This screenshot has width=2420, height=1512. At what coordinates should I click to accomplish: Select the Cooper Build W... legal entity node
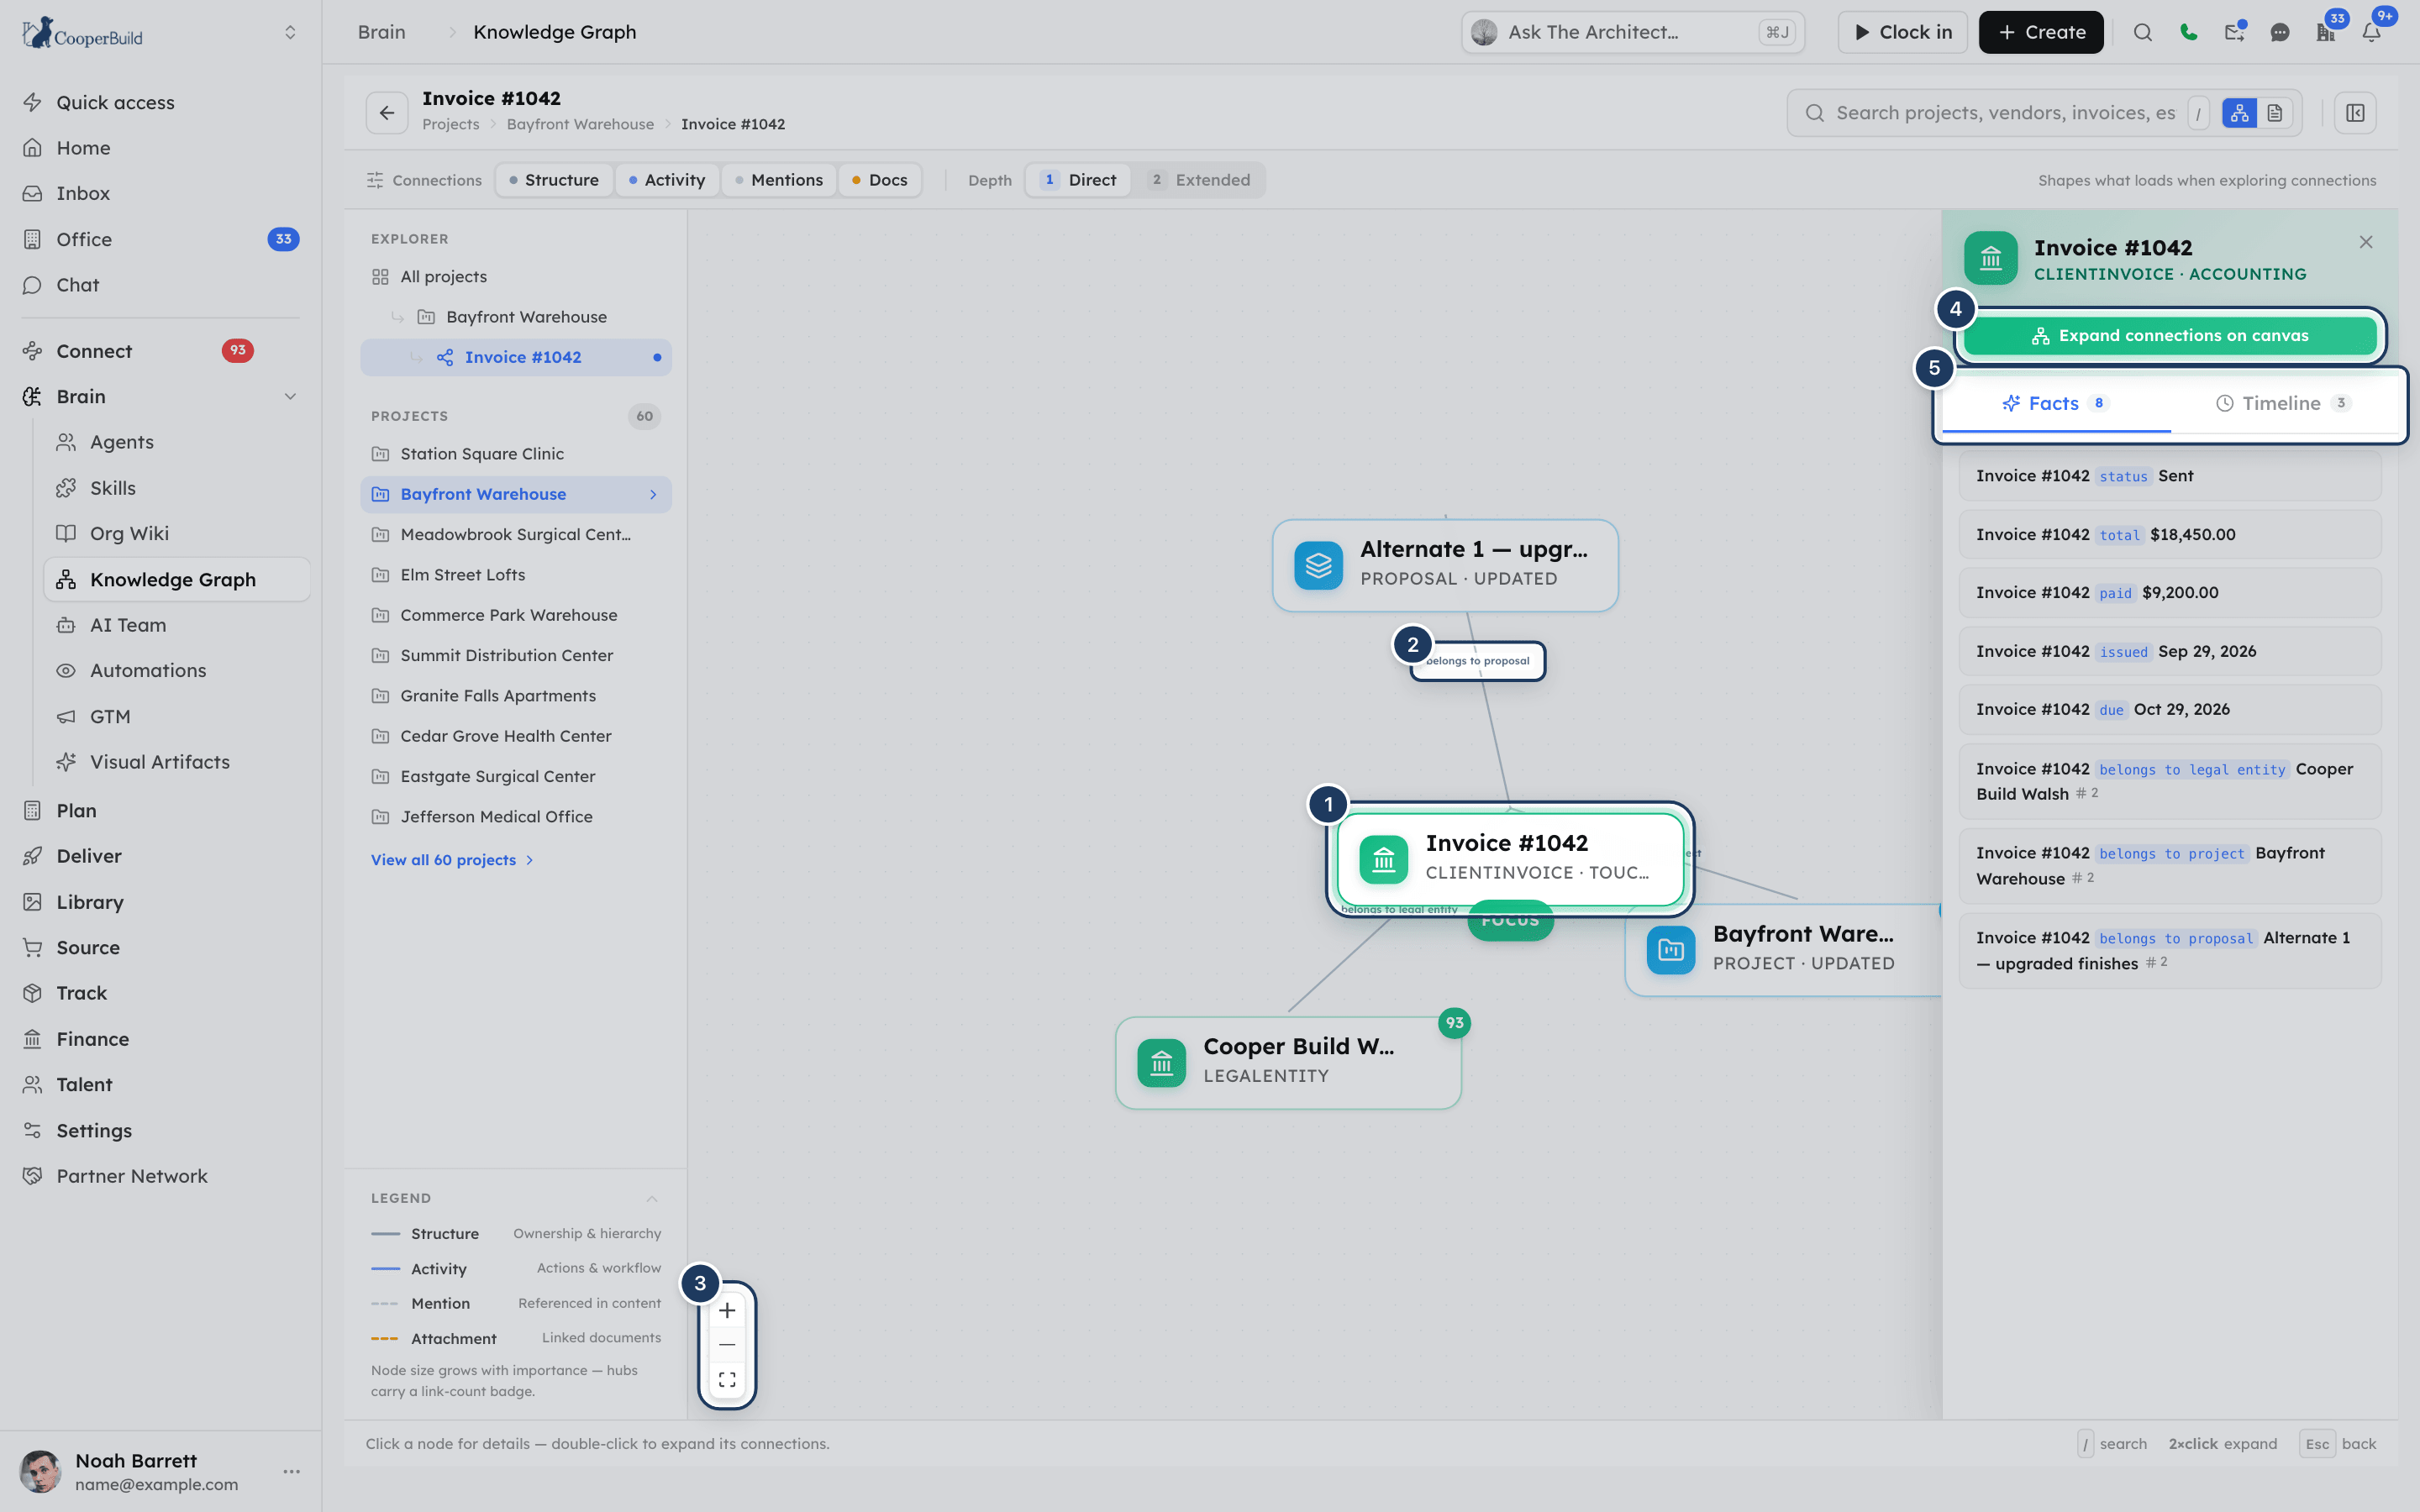tap(1288, 1062)
